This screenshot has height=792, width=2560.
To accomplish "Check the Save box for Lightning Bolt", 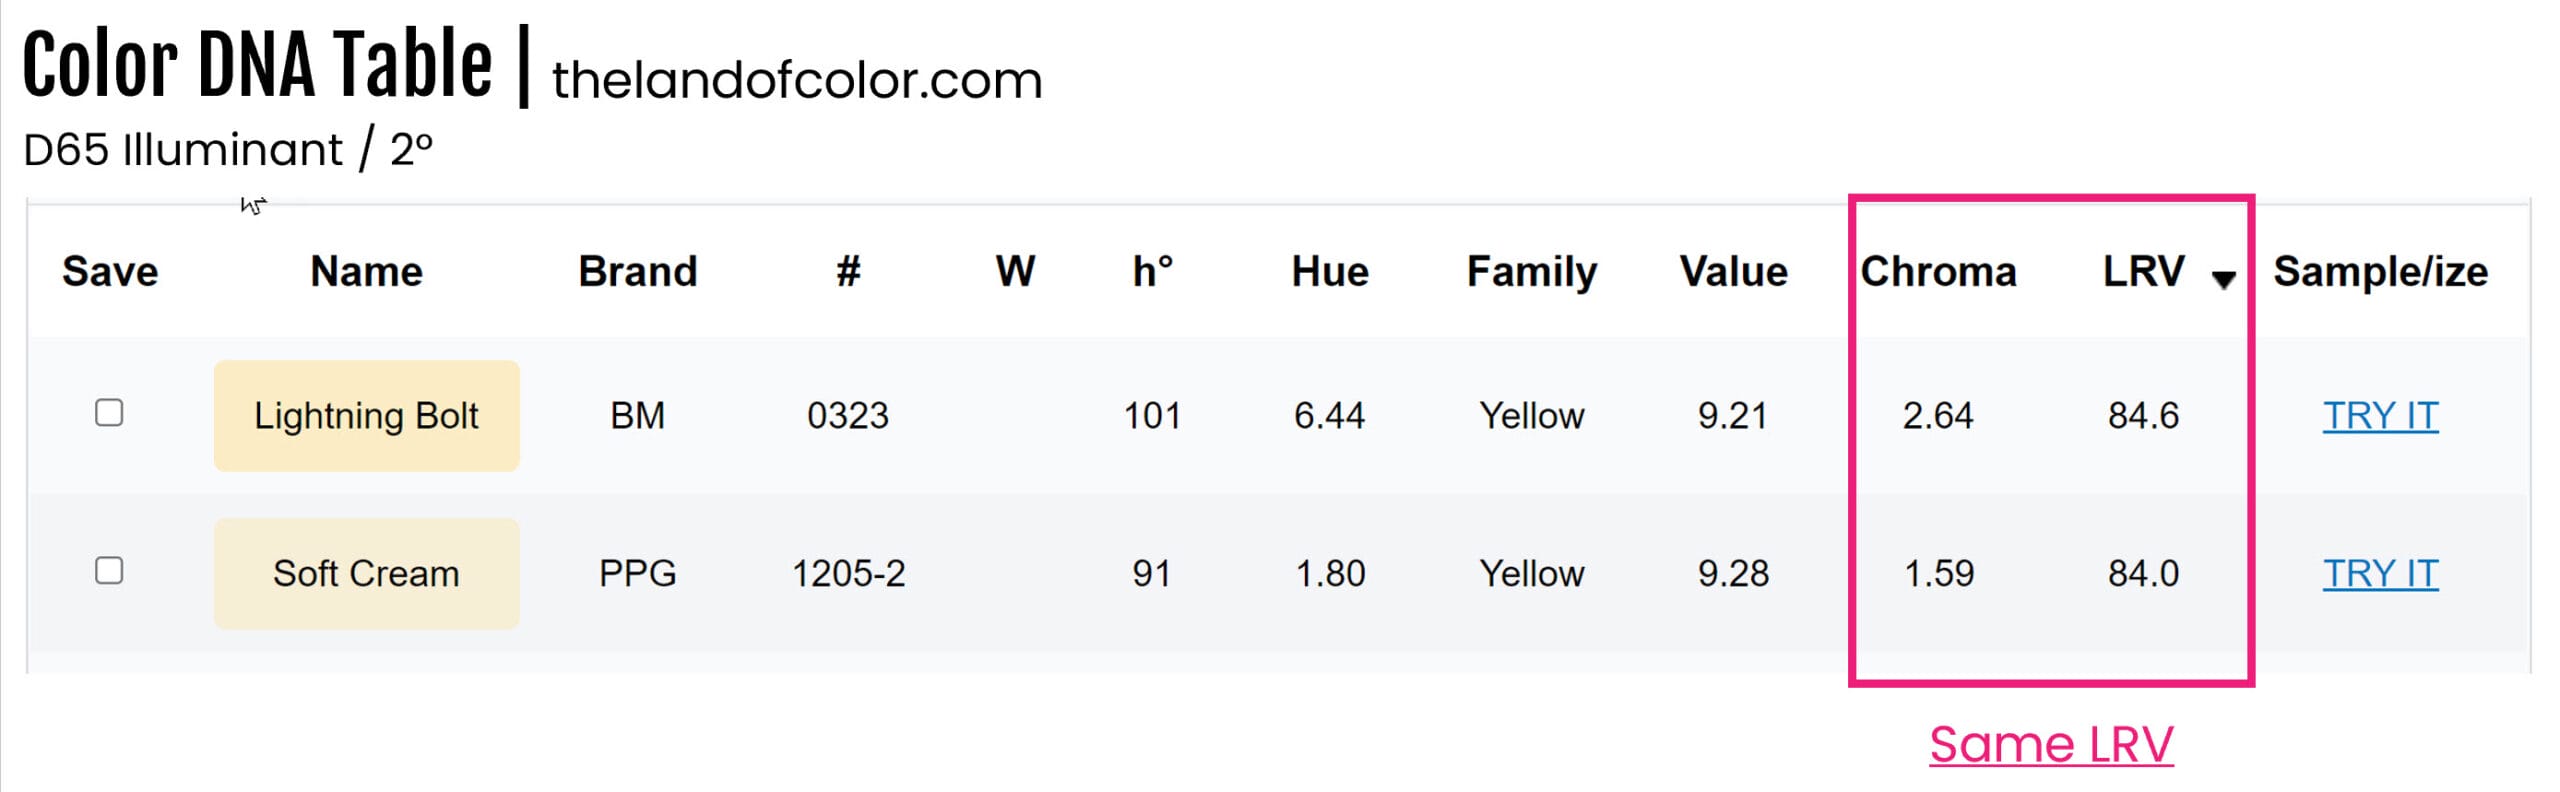I will (x=109, y=413).
